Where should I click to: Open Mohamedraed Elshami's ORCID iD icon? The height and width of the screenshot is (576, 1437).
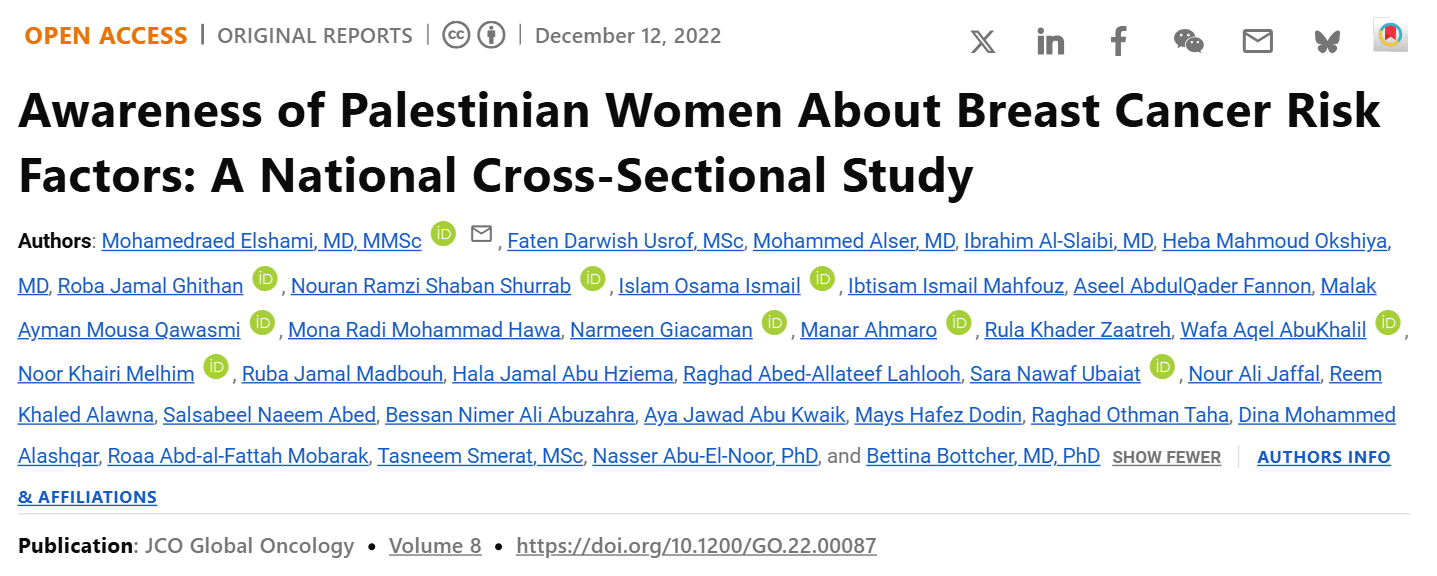pos(443,235)
